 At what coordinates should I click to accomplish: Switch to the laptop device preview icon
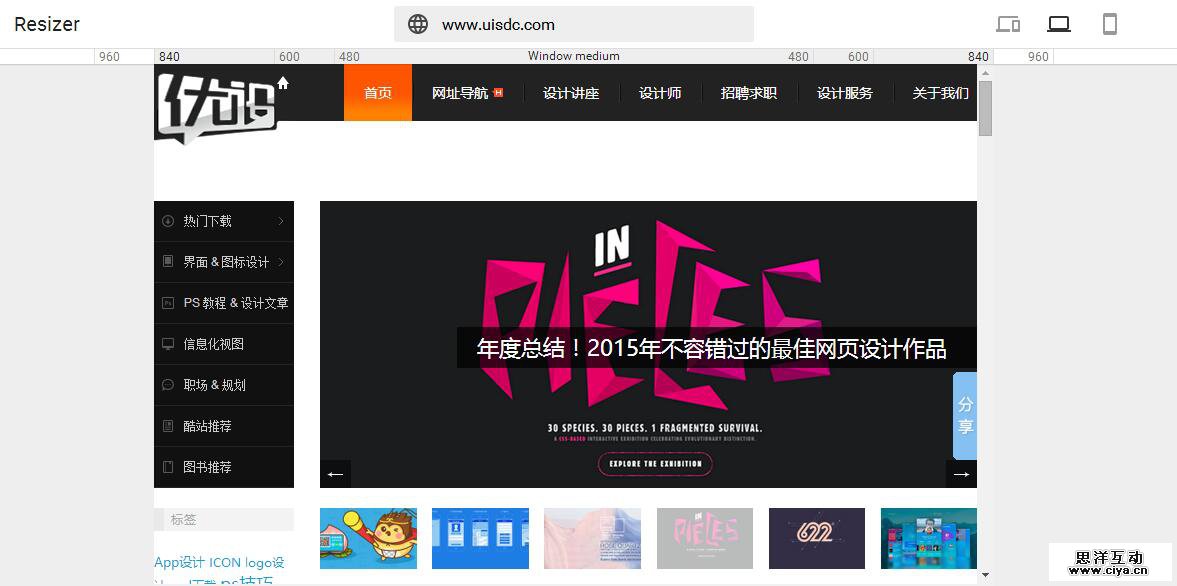click(x=1058, y=25)
